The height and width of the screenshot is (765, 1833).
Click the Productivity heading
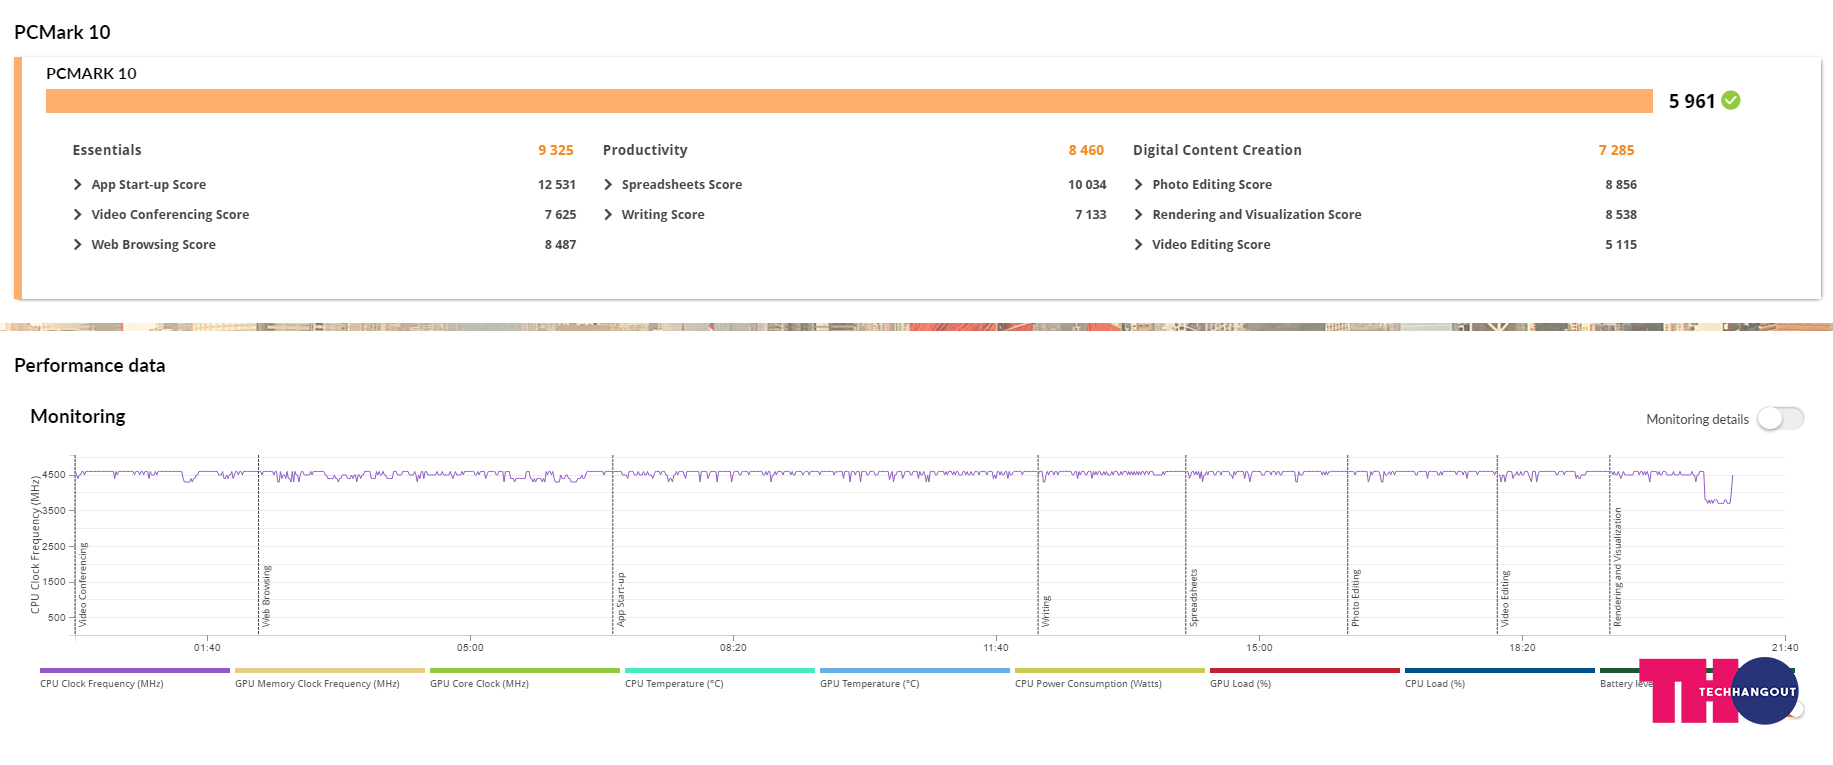coord(645,150)
